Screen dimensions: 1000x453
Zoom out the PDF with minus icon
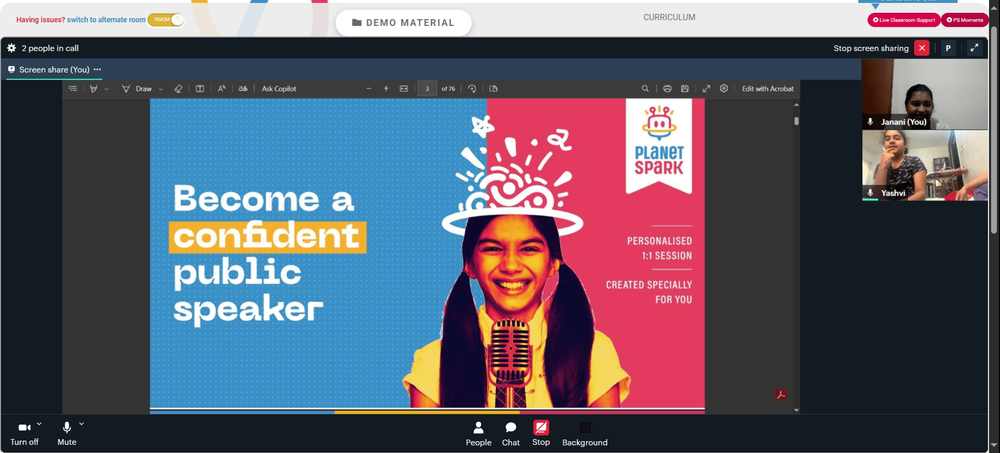tap(369, 89)
